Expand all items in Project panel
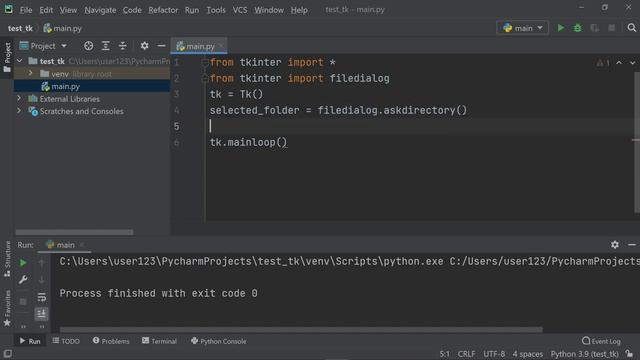The width and height of the screenshot is (640, 360). pyautogui.click(x=106, y=46)
